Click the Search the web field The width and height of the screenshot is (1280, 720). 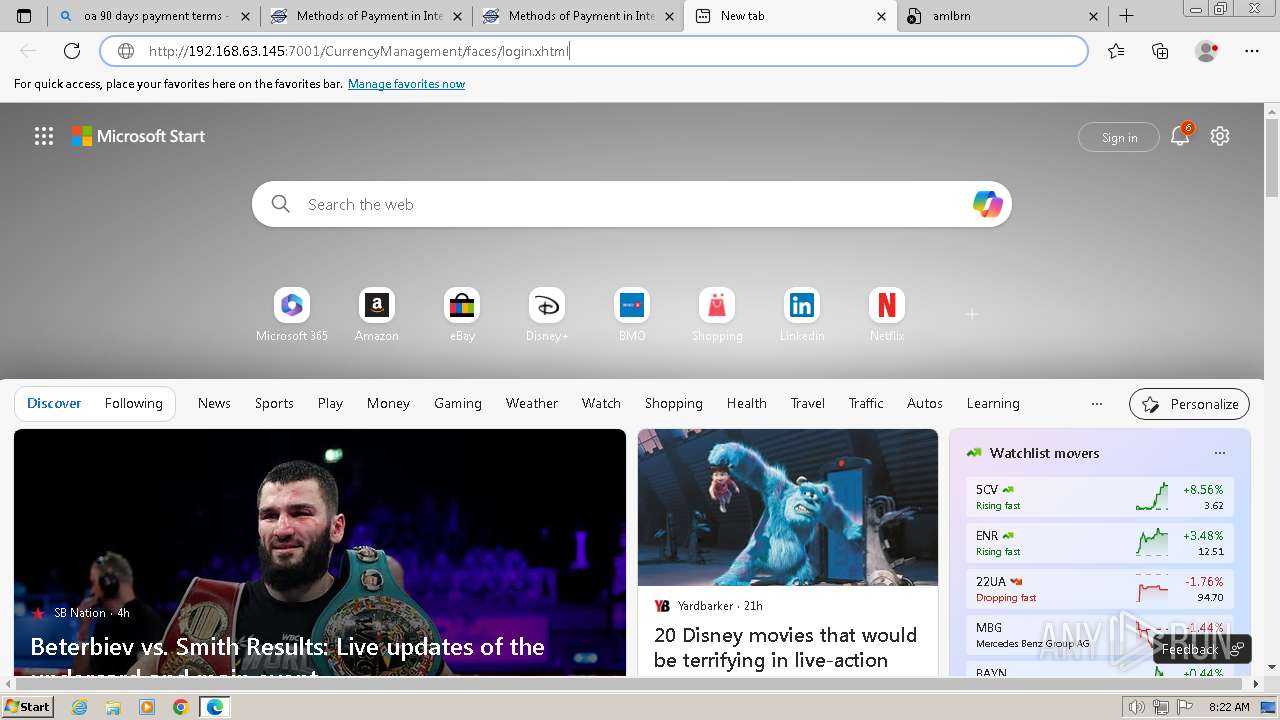(632, 204)
